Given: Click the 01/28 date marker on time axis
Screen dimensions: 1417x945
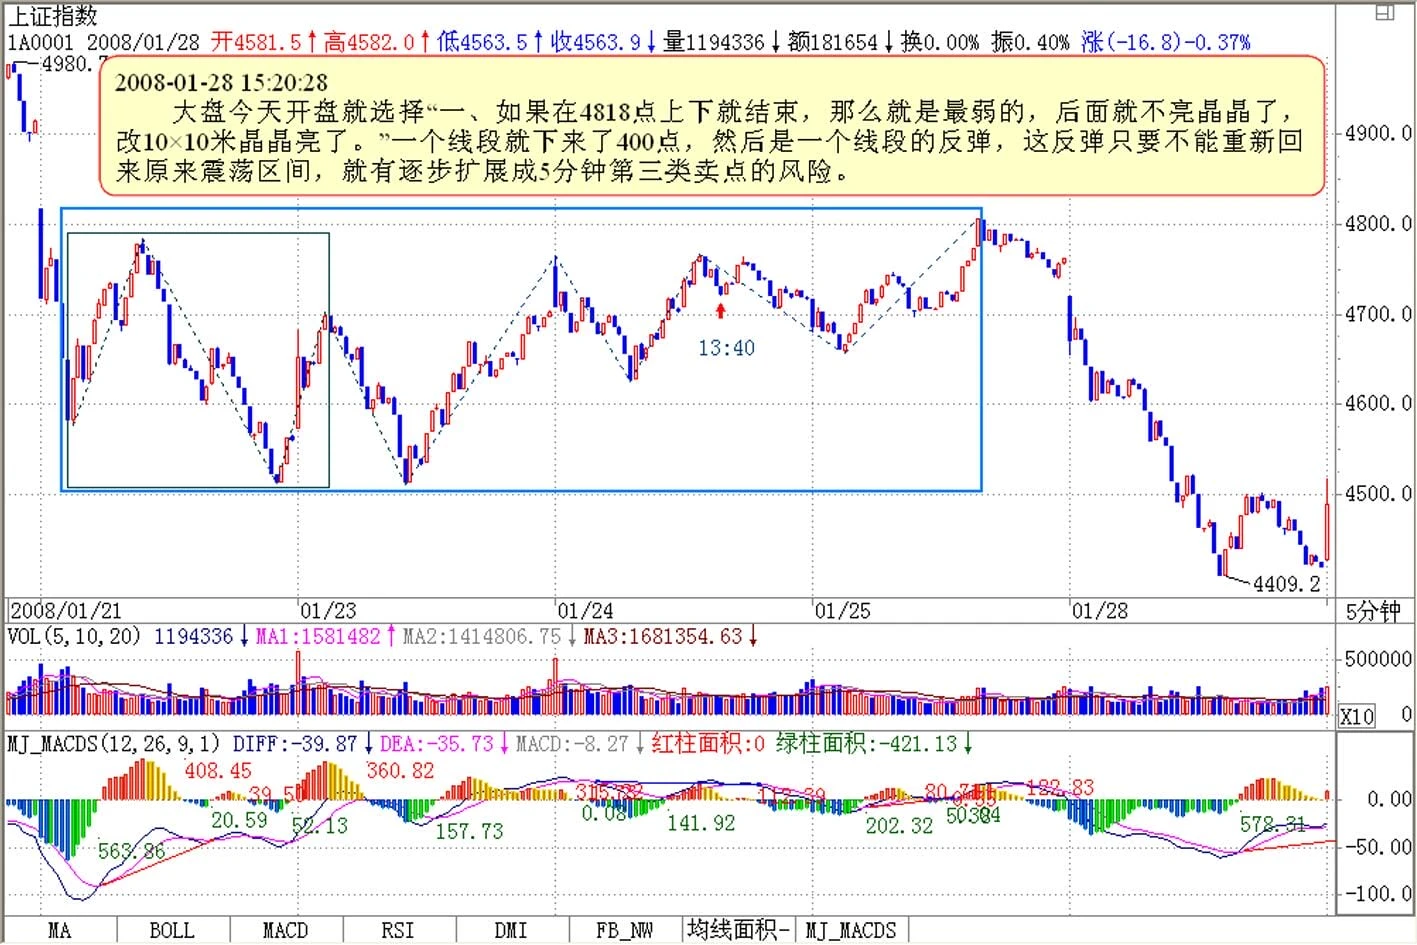Looking at the screenshot, I should [1099, 610].
